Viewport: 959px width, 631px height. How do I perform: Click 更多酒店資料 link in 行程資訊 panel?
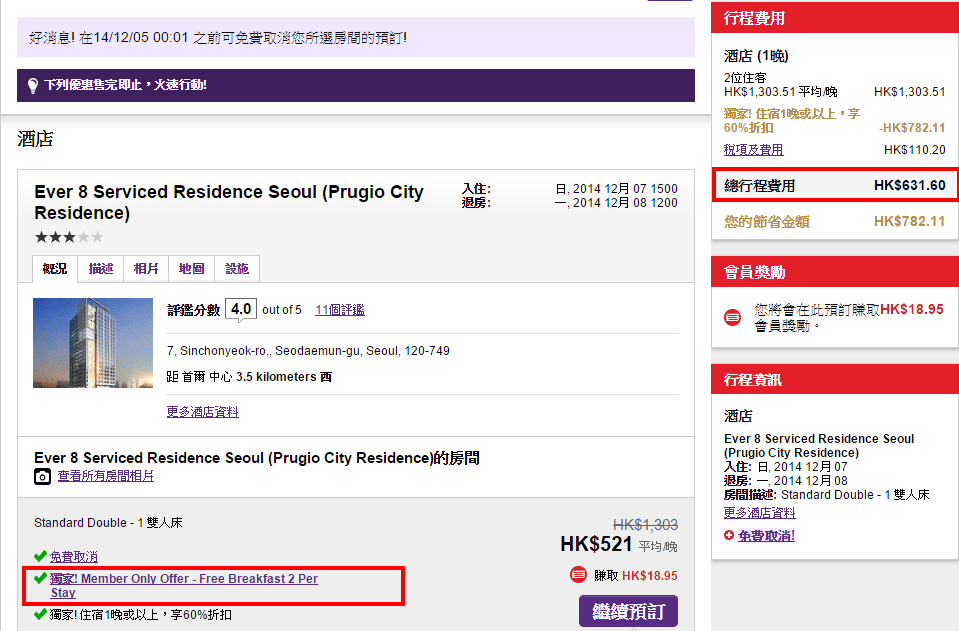(x=759, y=513)
